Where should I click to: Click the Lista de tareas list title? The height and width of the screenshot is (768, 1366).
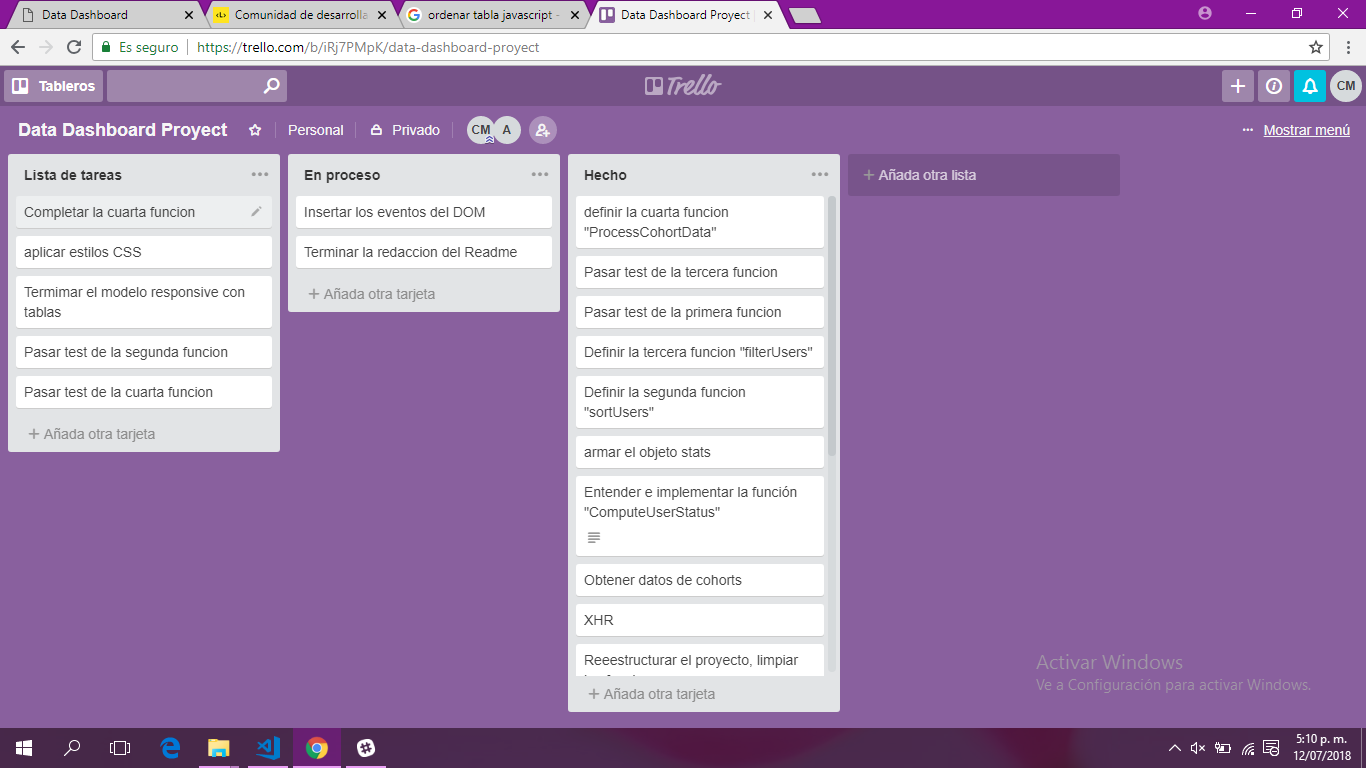click(73, 175)
